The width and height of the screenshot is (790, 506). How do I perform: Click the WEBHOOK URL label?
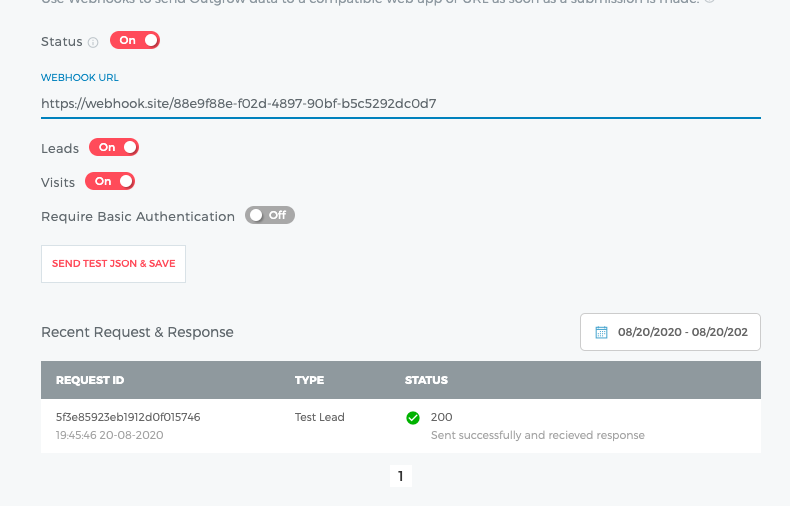click(80, 78)
